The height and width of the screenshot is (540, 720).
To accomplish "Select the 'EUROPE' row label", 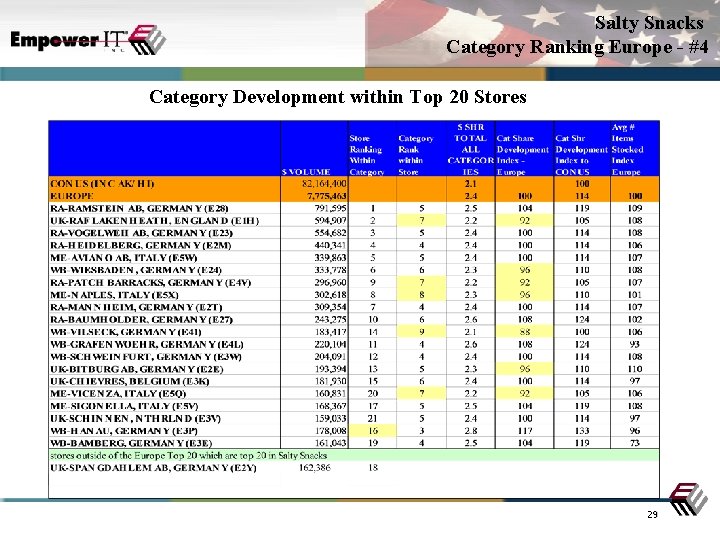I will [x=72, y=196].
